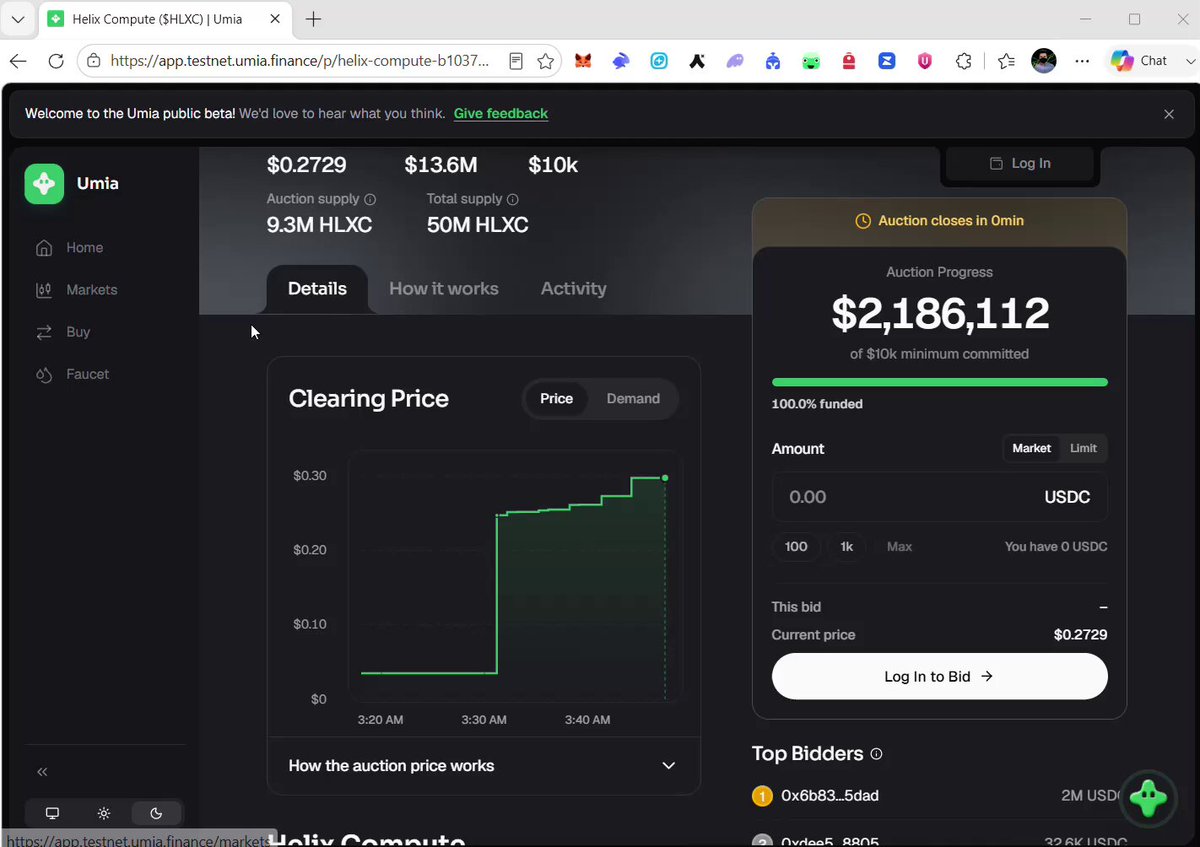Viewport: 1200px width, 847px height.
Task: Click the floating Umia mascot button
Action: [1148, 798]
